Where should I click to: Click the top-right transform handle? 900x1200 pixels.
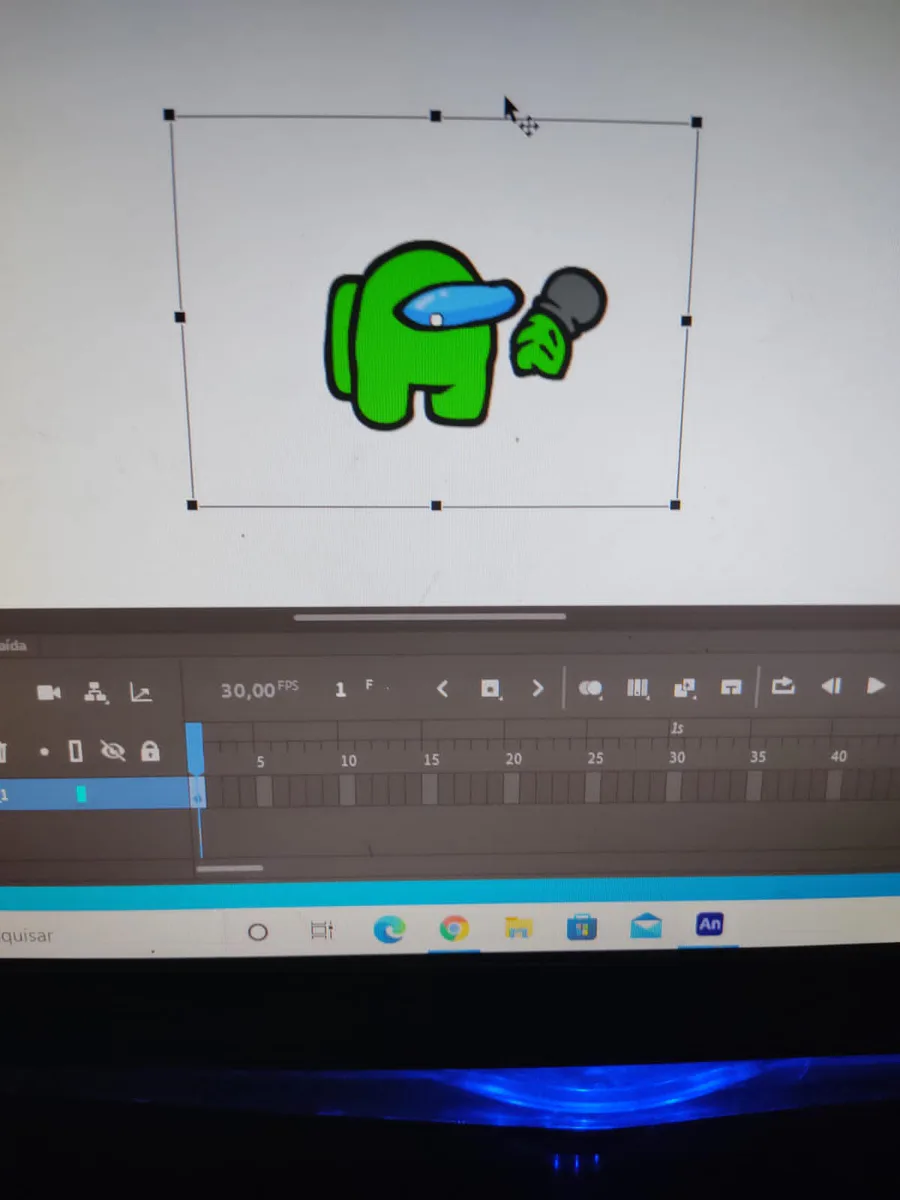697,122
